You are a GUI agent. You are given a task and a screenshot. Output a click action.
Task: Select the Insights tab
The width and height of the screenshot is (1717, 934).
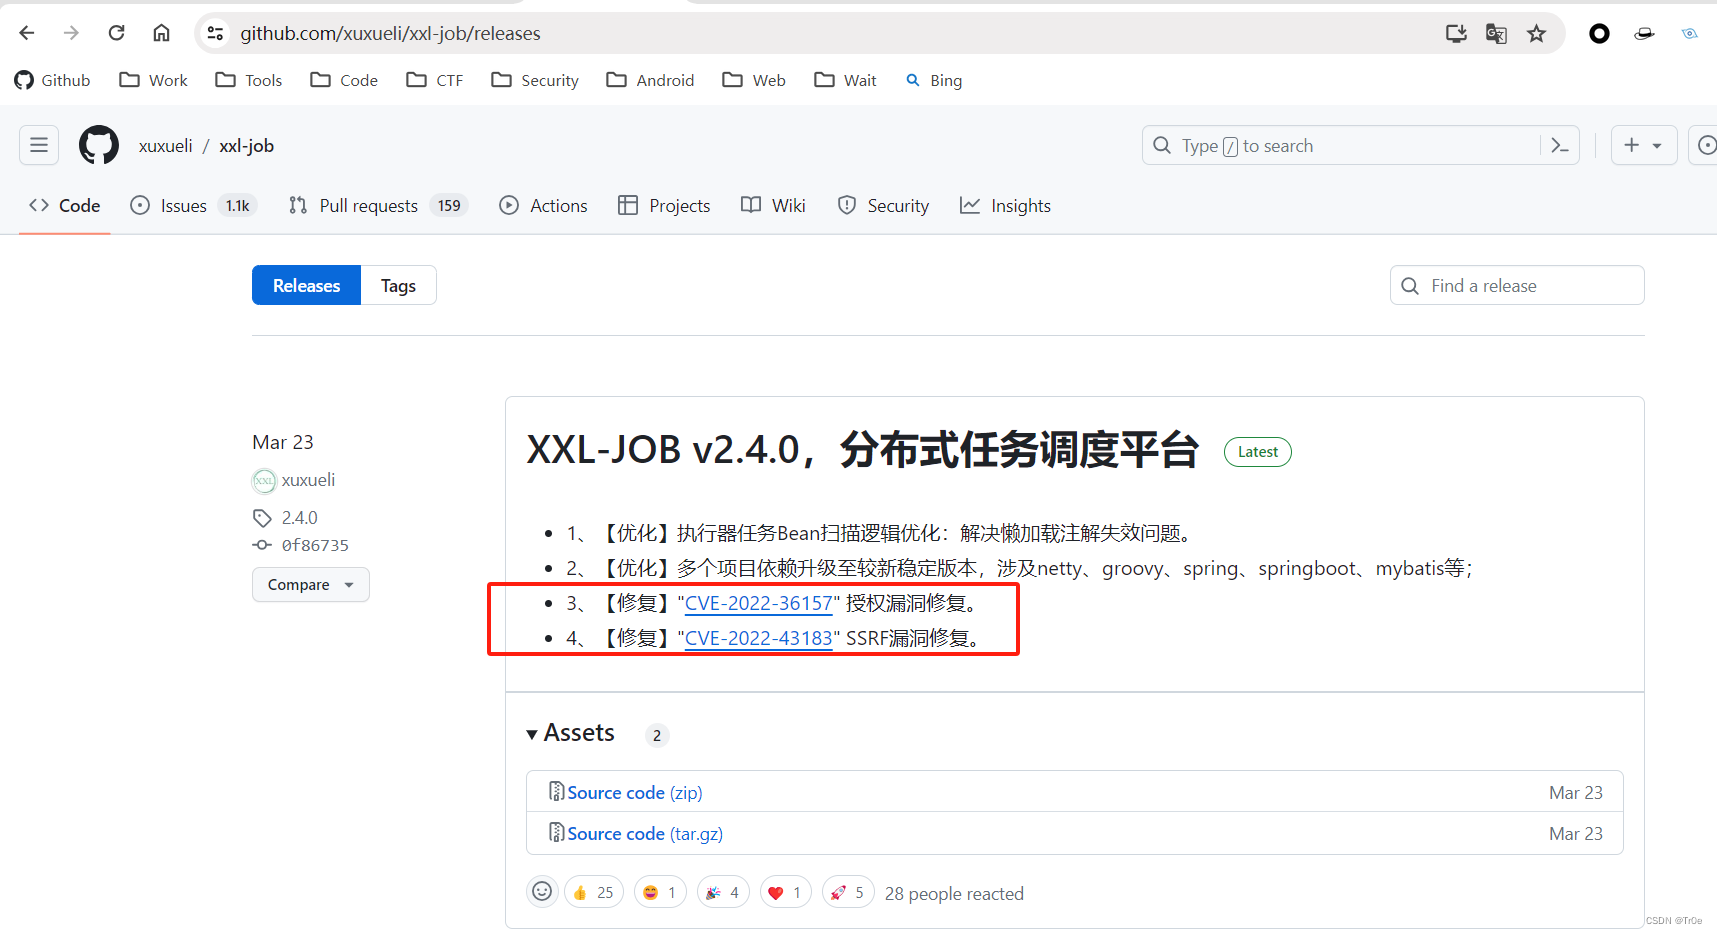[x=1005, y=205]
